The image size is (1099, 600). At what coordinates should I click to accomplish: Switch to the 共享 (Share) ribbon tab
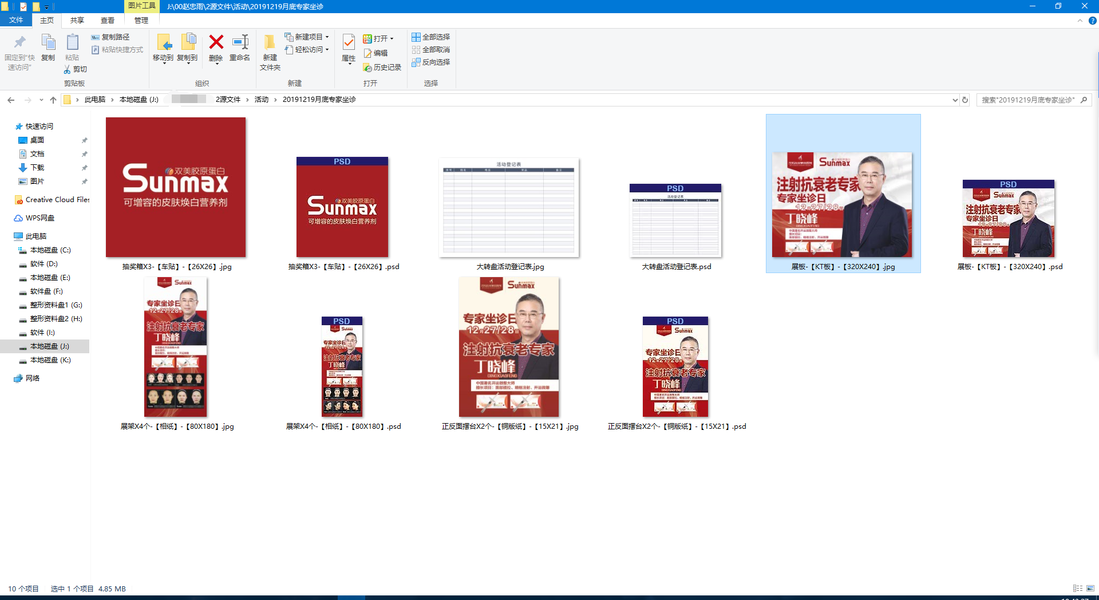[77, 20]
